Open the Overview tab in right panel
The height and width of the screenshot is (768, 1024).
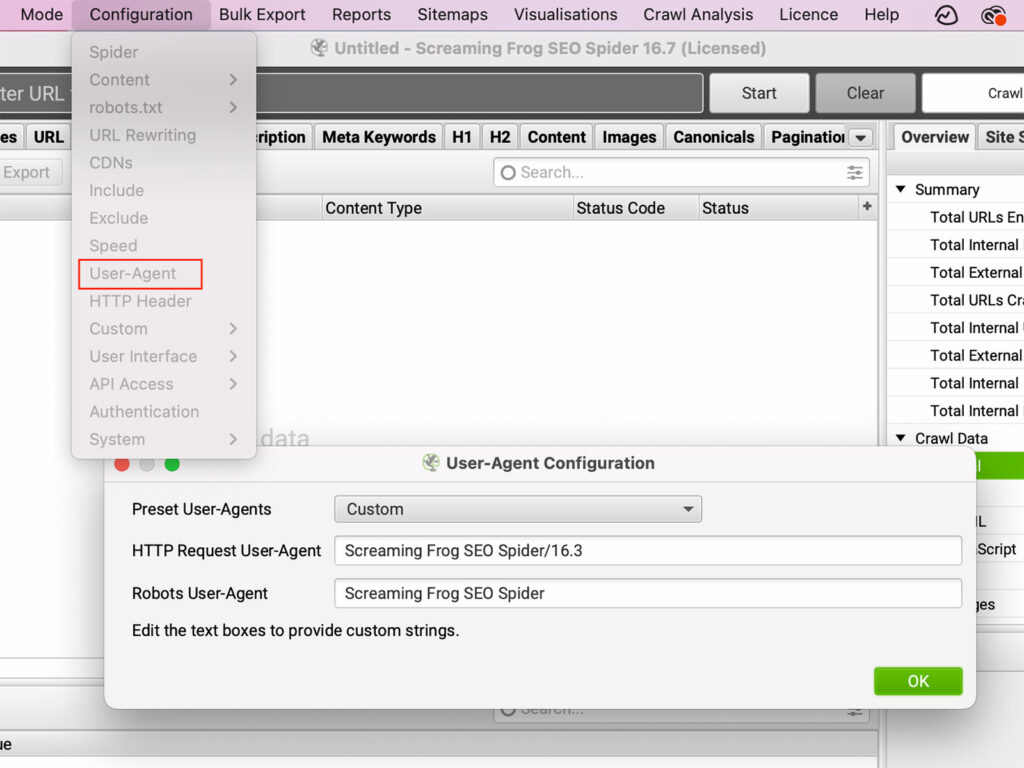[x=935, y=137]
